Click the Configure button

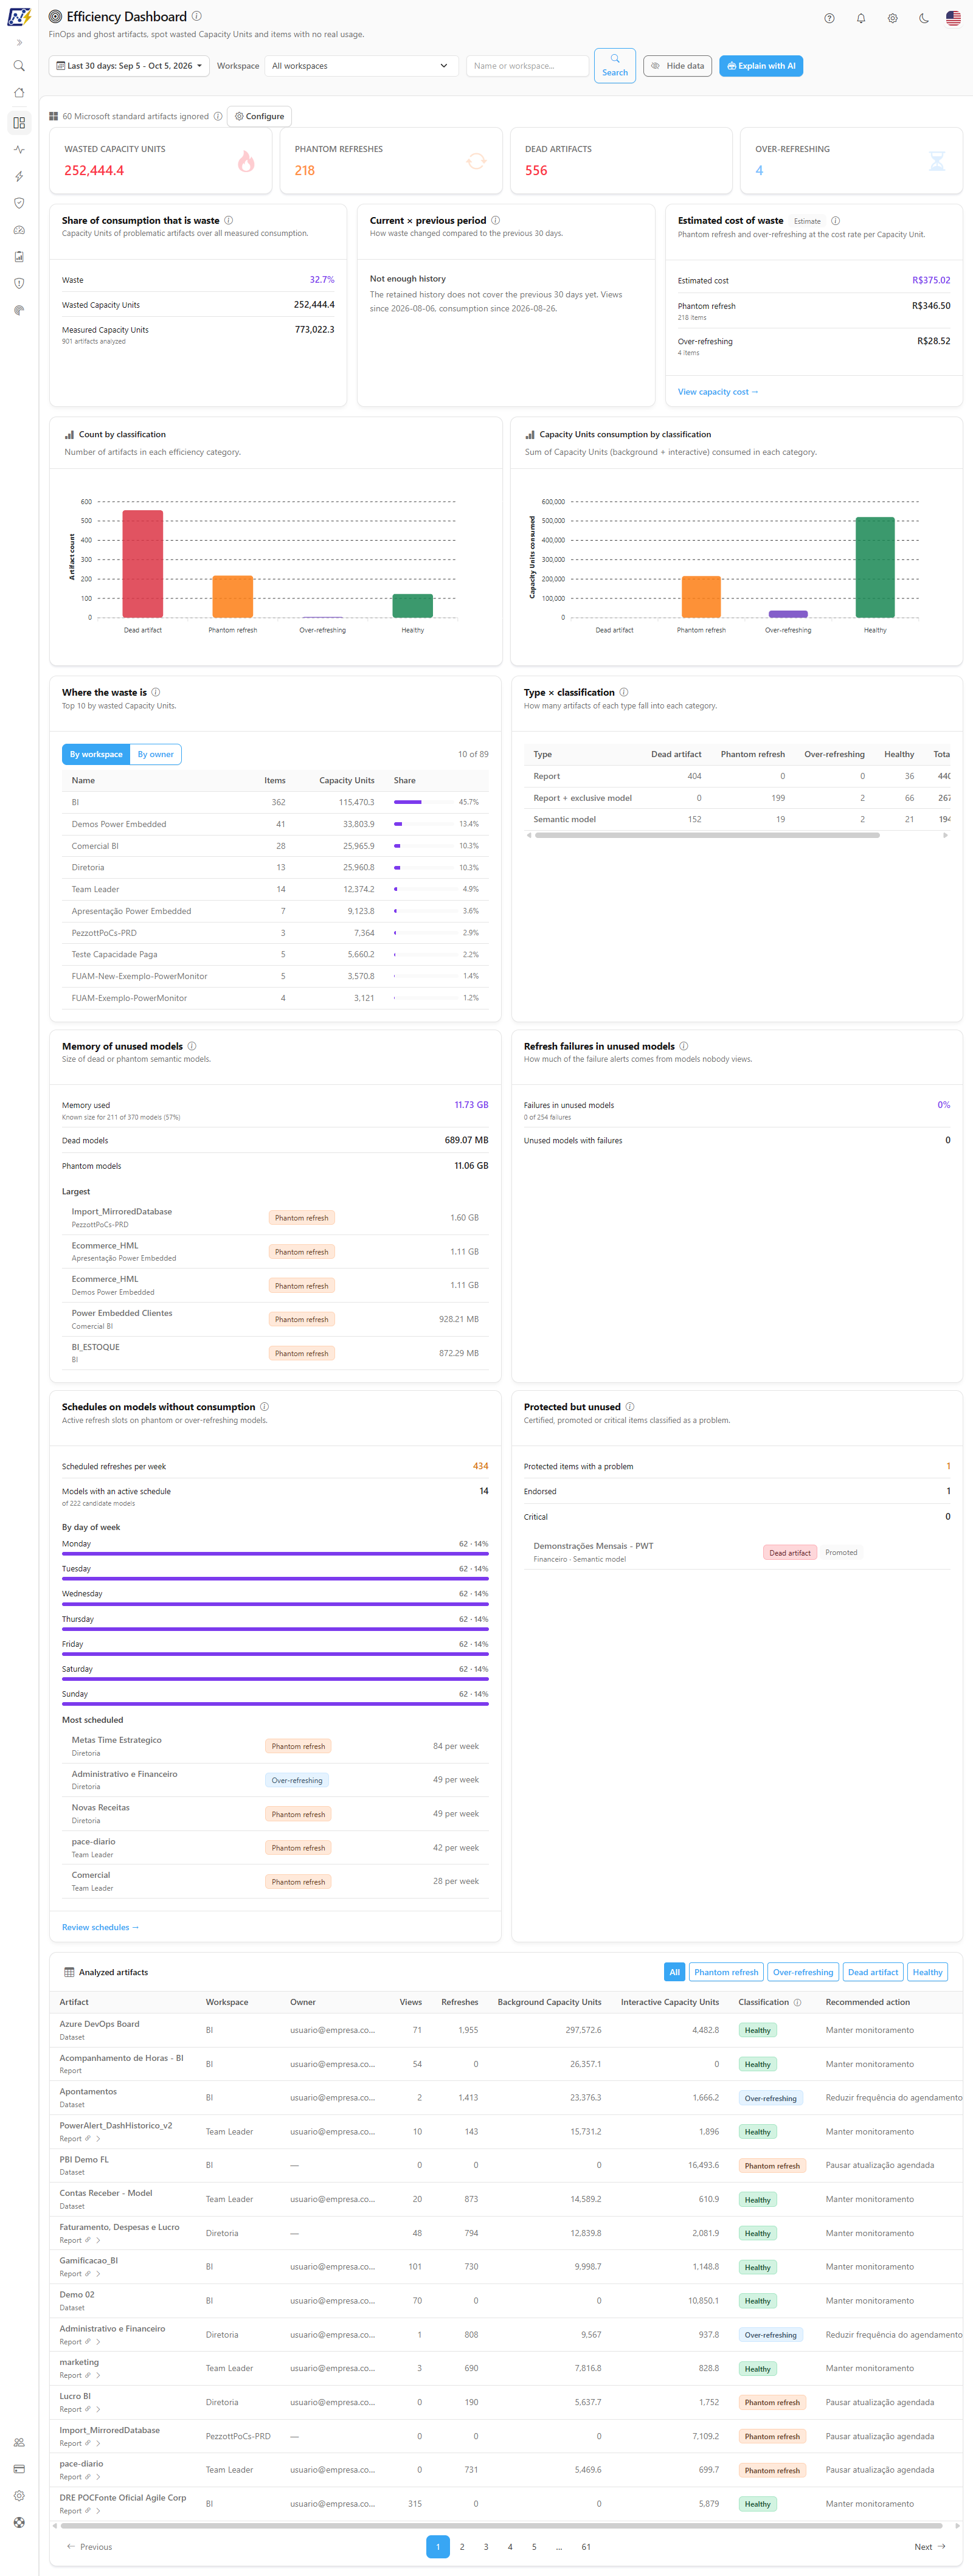[260, 116]
